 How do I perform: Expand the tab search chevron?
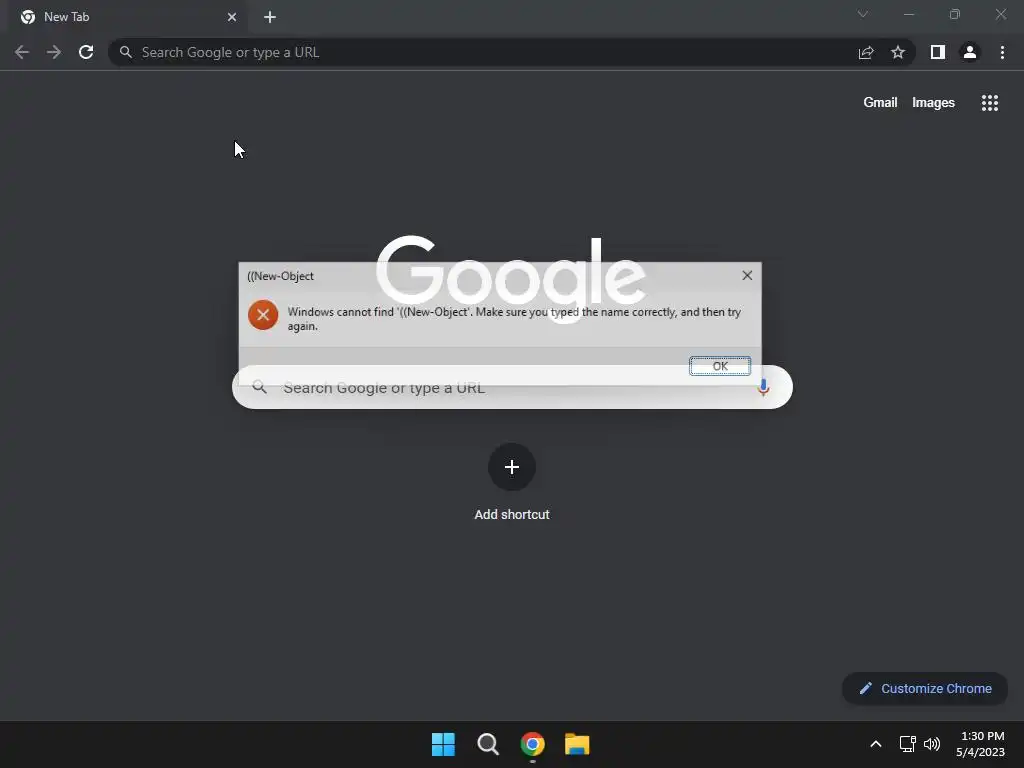[863, 14]
